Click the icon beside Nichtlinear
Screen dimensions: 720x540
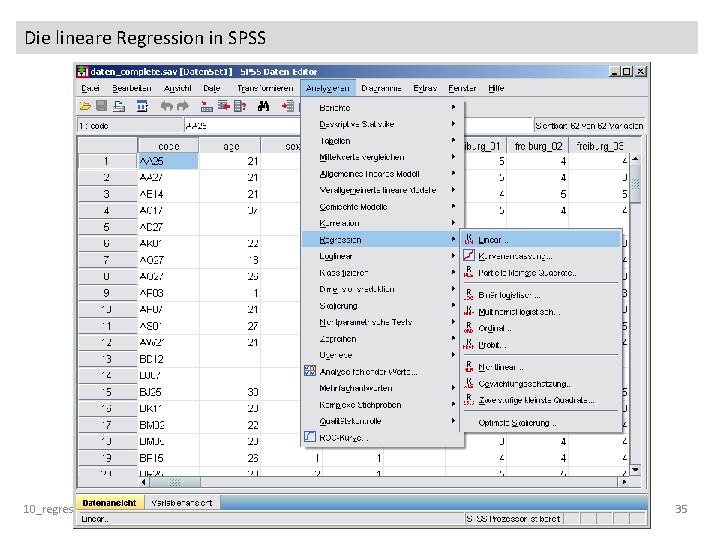coord(468,366)
